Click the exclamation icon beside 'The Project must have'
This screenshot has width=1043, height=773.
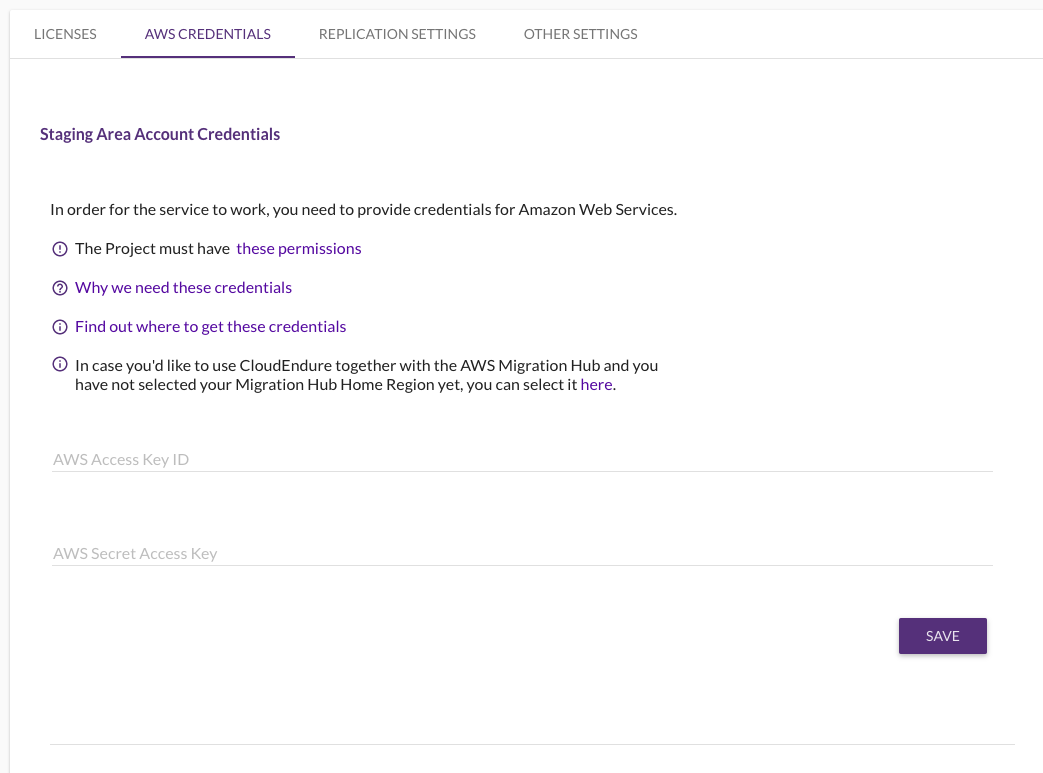[x=60, y=249]
